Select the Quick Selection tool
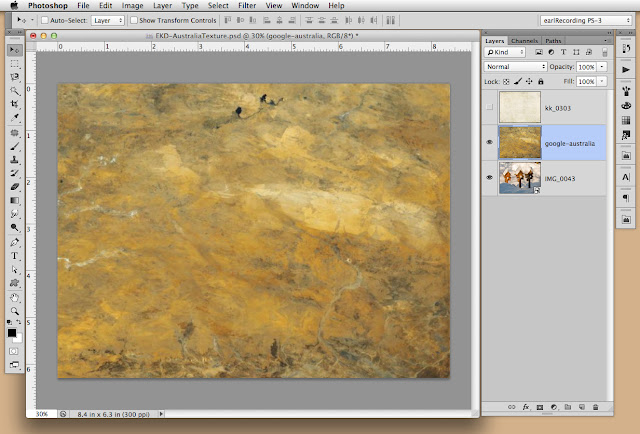This screenshot has width=640, height=434. pyautogui.click(x=15, y=91)
